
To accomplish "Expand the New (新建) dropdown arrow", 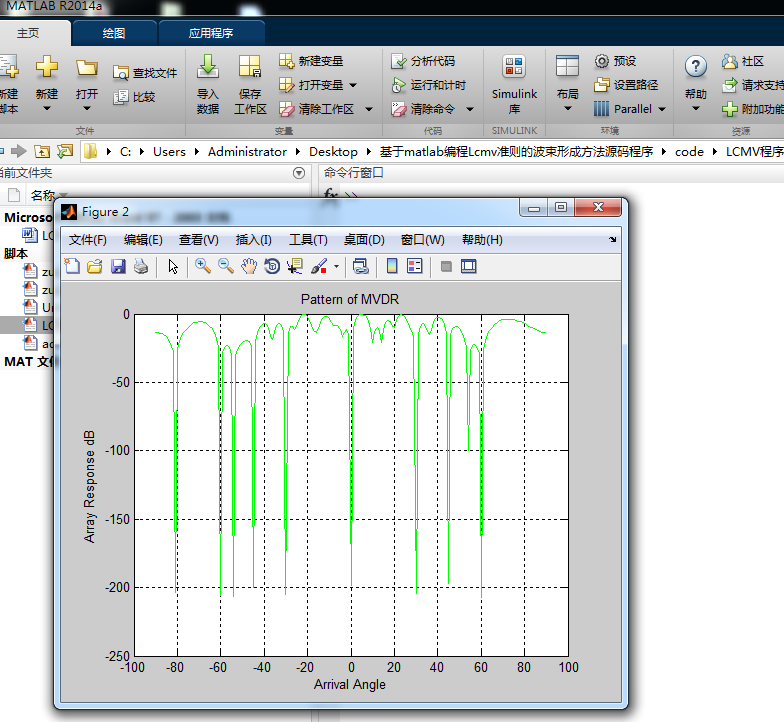I will pos(46,108).
